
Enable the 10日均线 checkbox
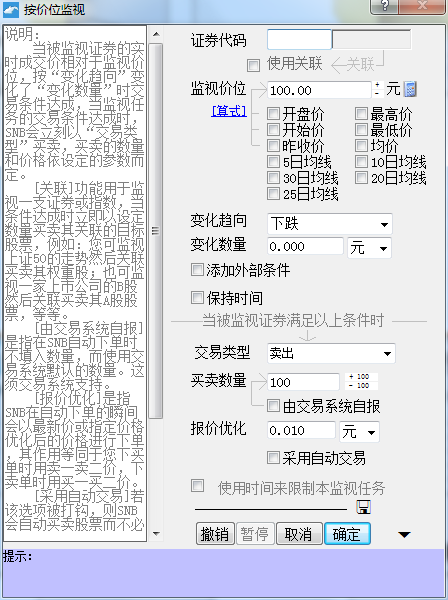[x=361, y=161]
